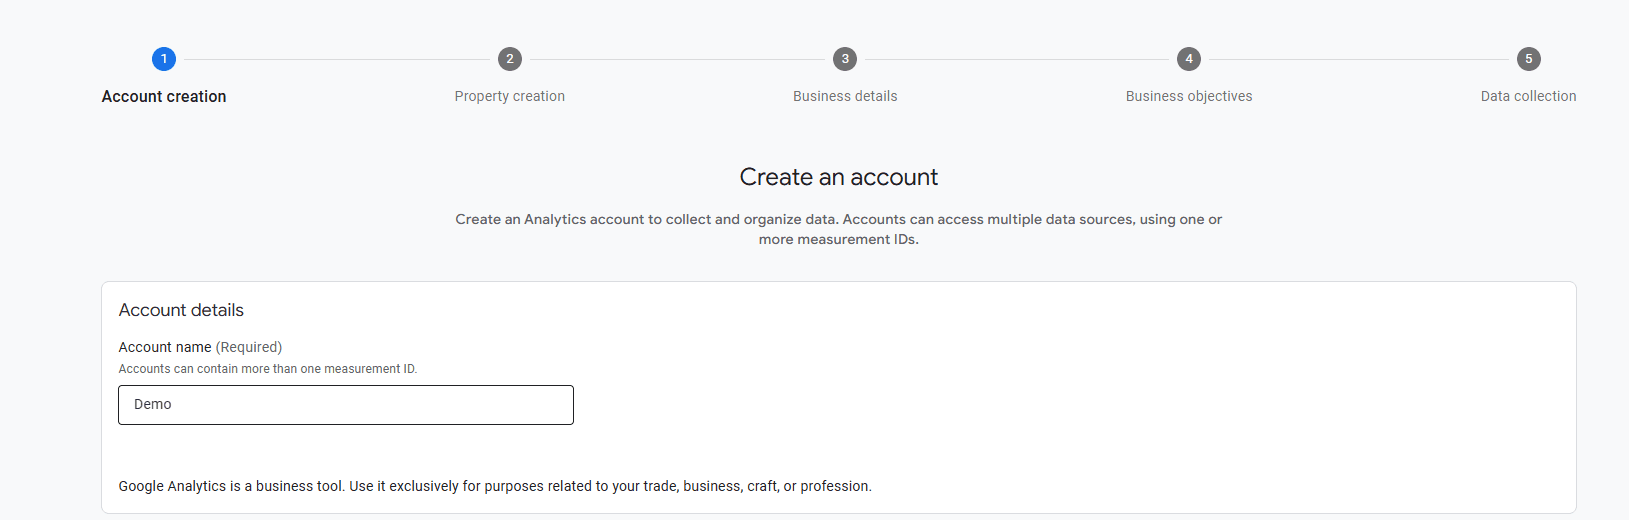Open the Business details step label
1629x520 pixels.
coord(845,97)
